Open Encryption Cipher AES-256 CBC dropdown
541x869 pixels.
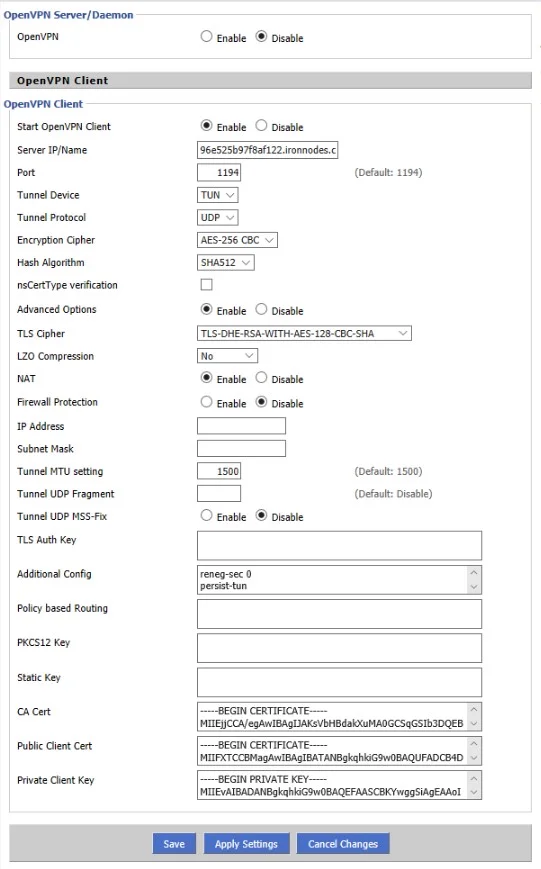[237, 240]
